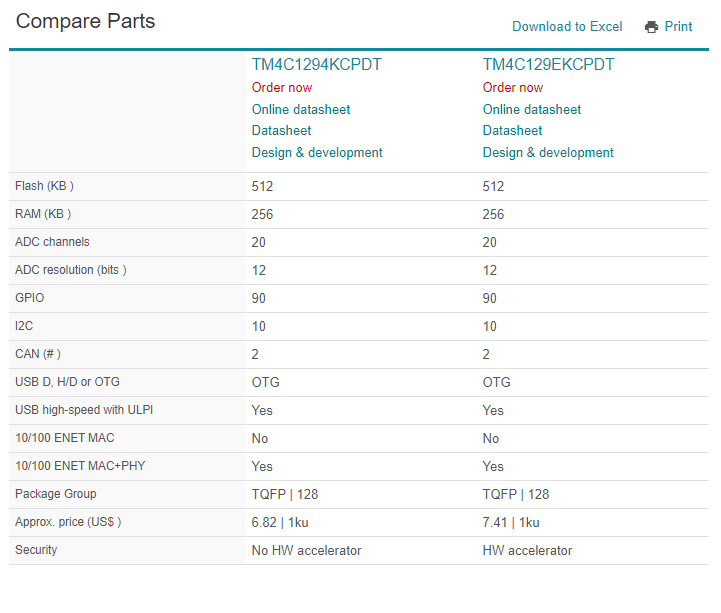The width and height of the screenshot is (721, 613).
Task: Click the 10/100 ENET MAC+PHY row label
Action: (x=80, y=466)
